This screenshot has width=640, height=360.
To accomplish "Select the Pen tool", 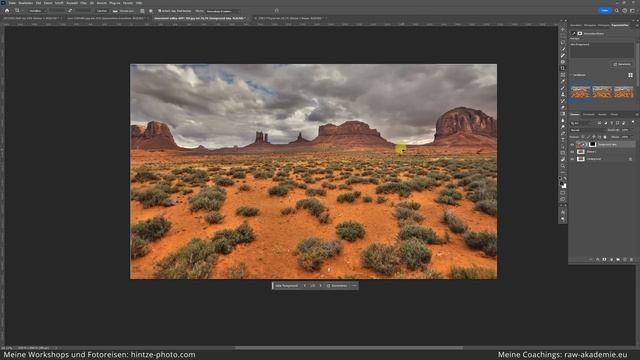I will tap(563, 133).
